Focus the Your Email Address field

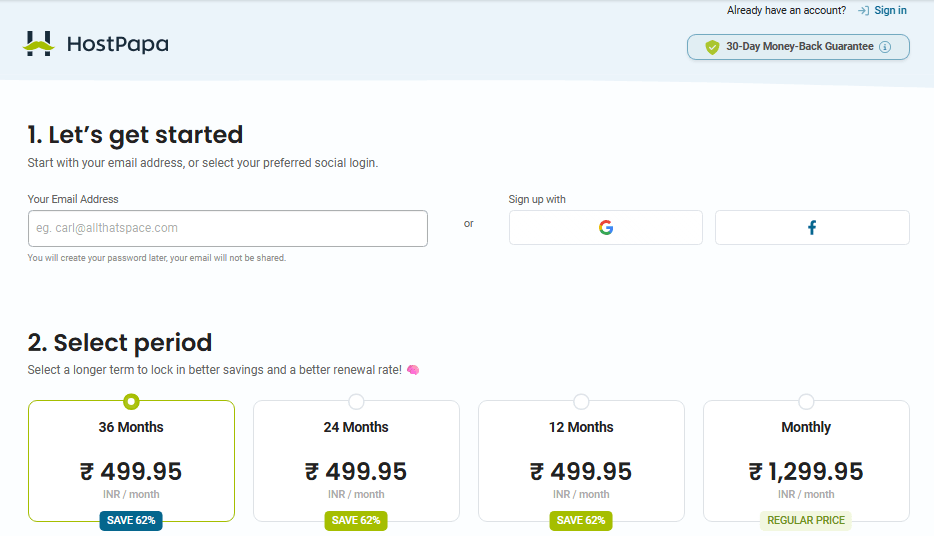(228, 228)
